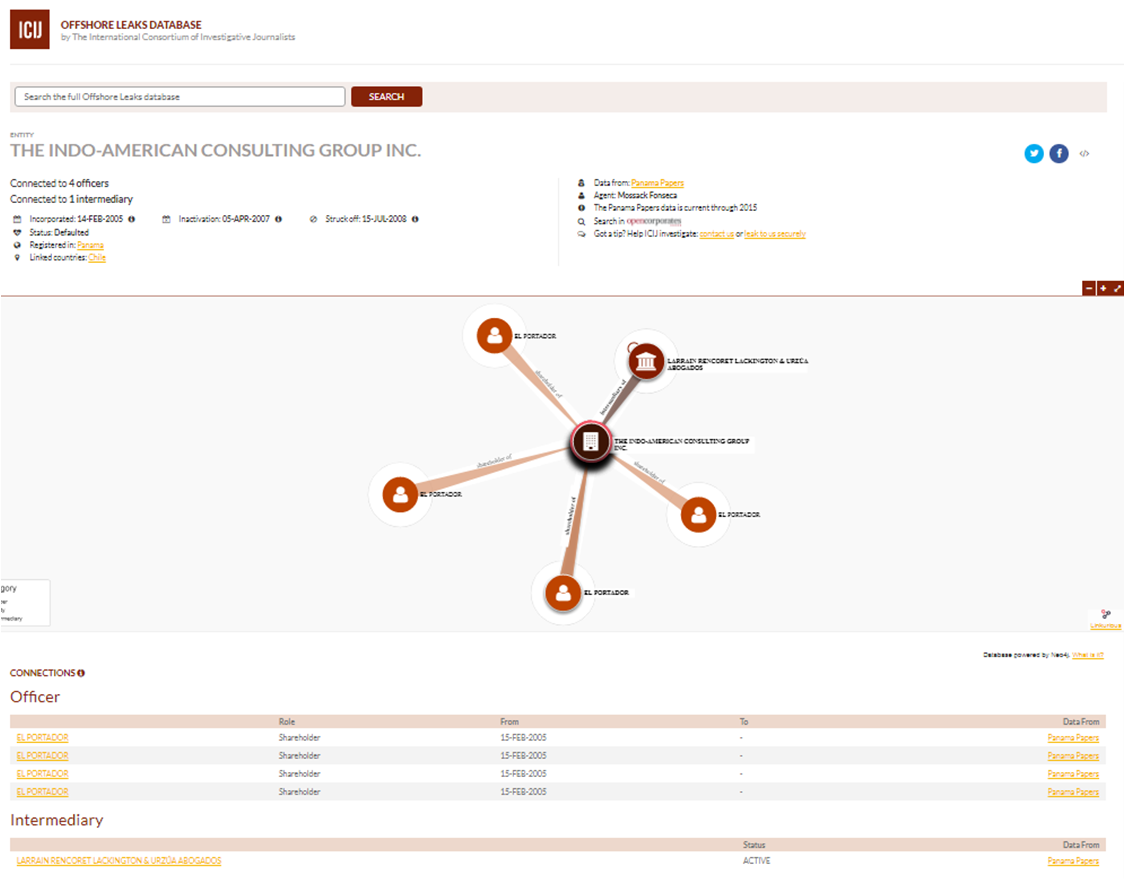Click the 'Intermediary' section heading

tap(57, 820)
